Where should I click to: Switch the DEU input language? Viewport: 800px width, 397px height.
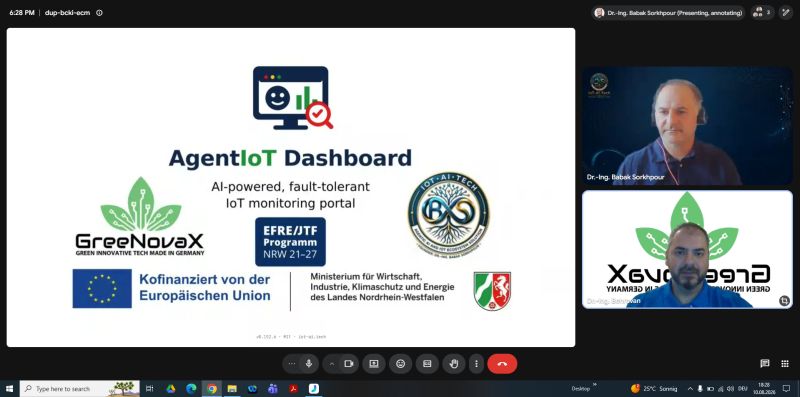click(742, 389)
